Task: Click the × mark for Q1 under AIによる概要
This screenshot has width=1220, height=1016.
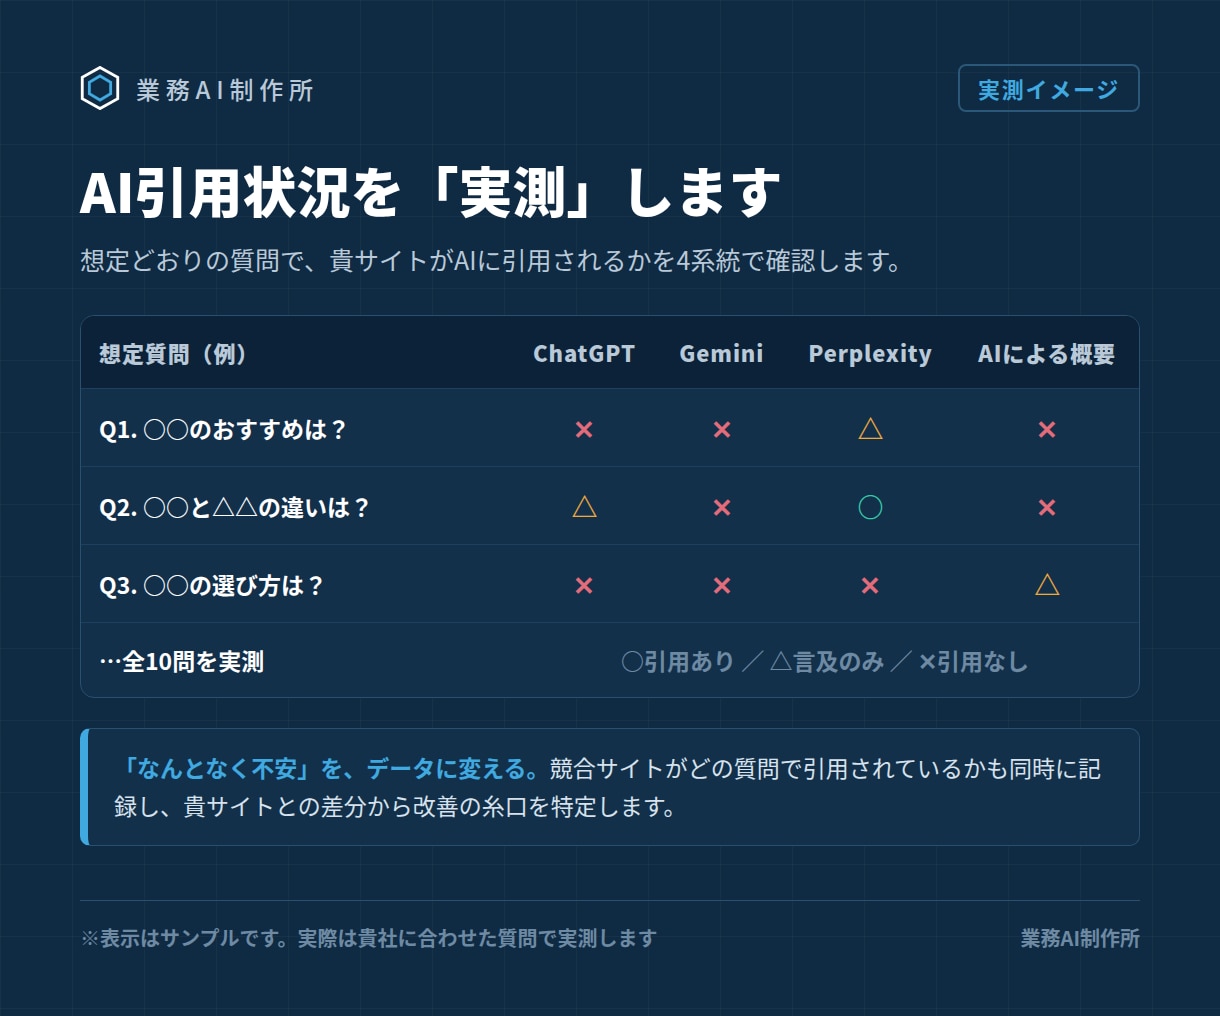Action: (x=1047, y=430)
